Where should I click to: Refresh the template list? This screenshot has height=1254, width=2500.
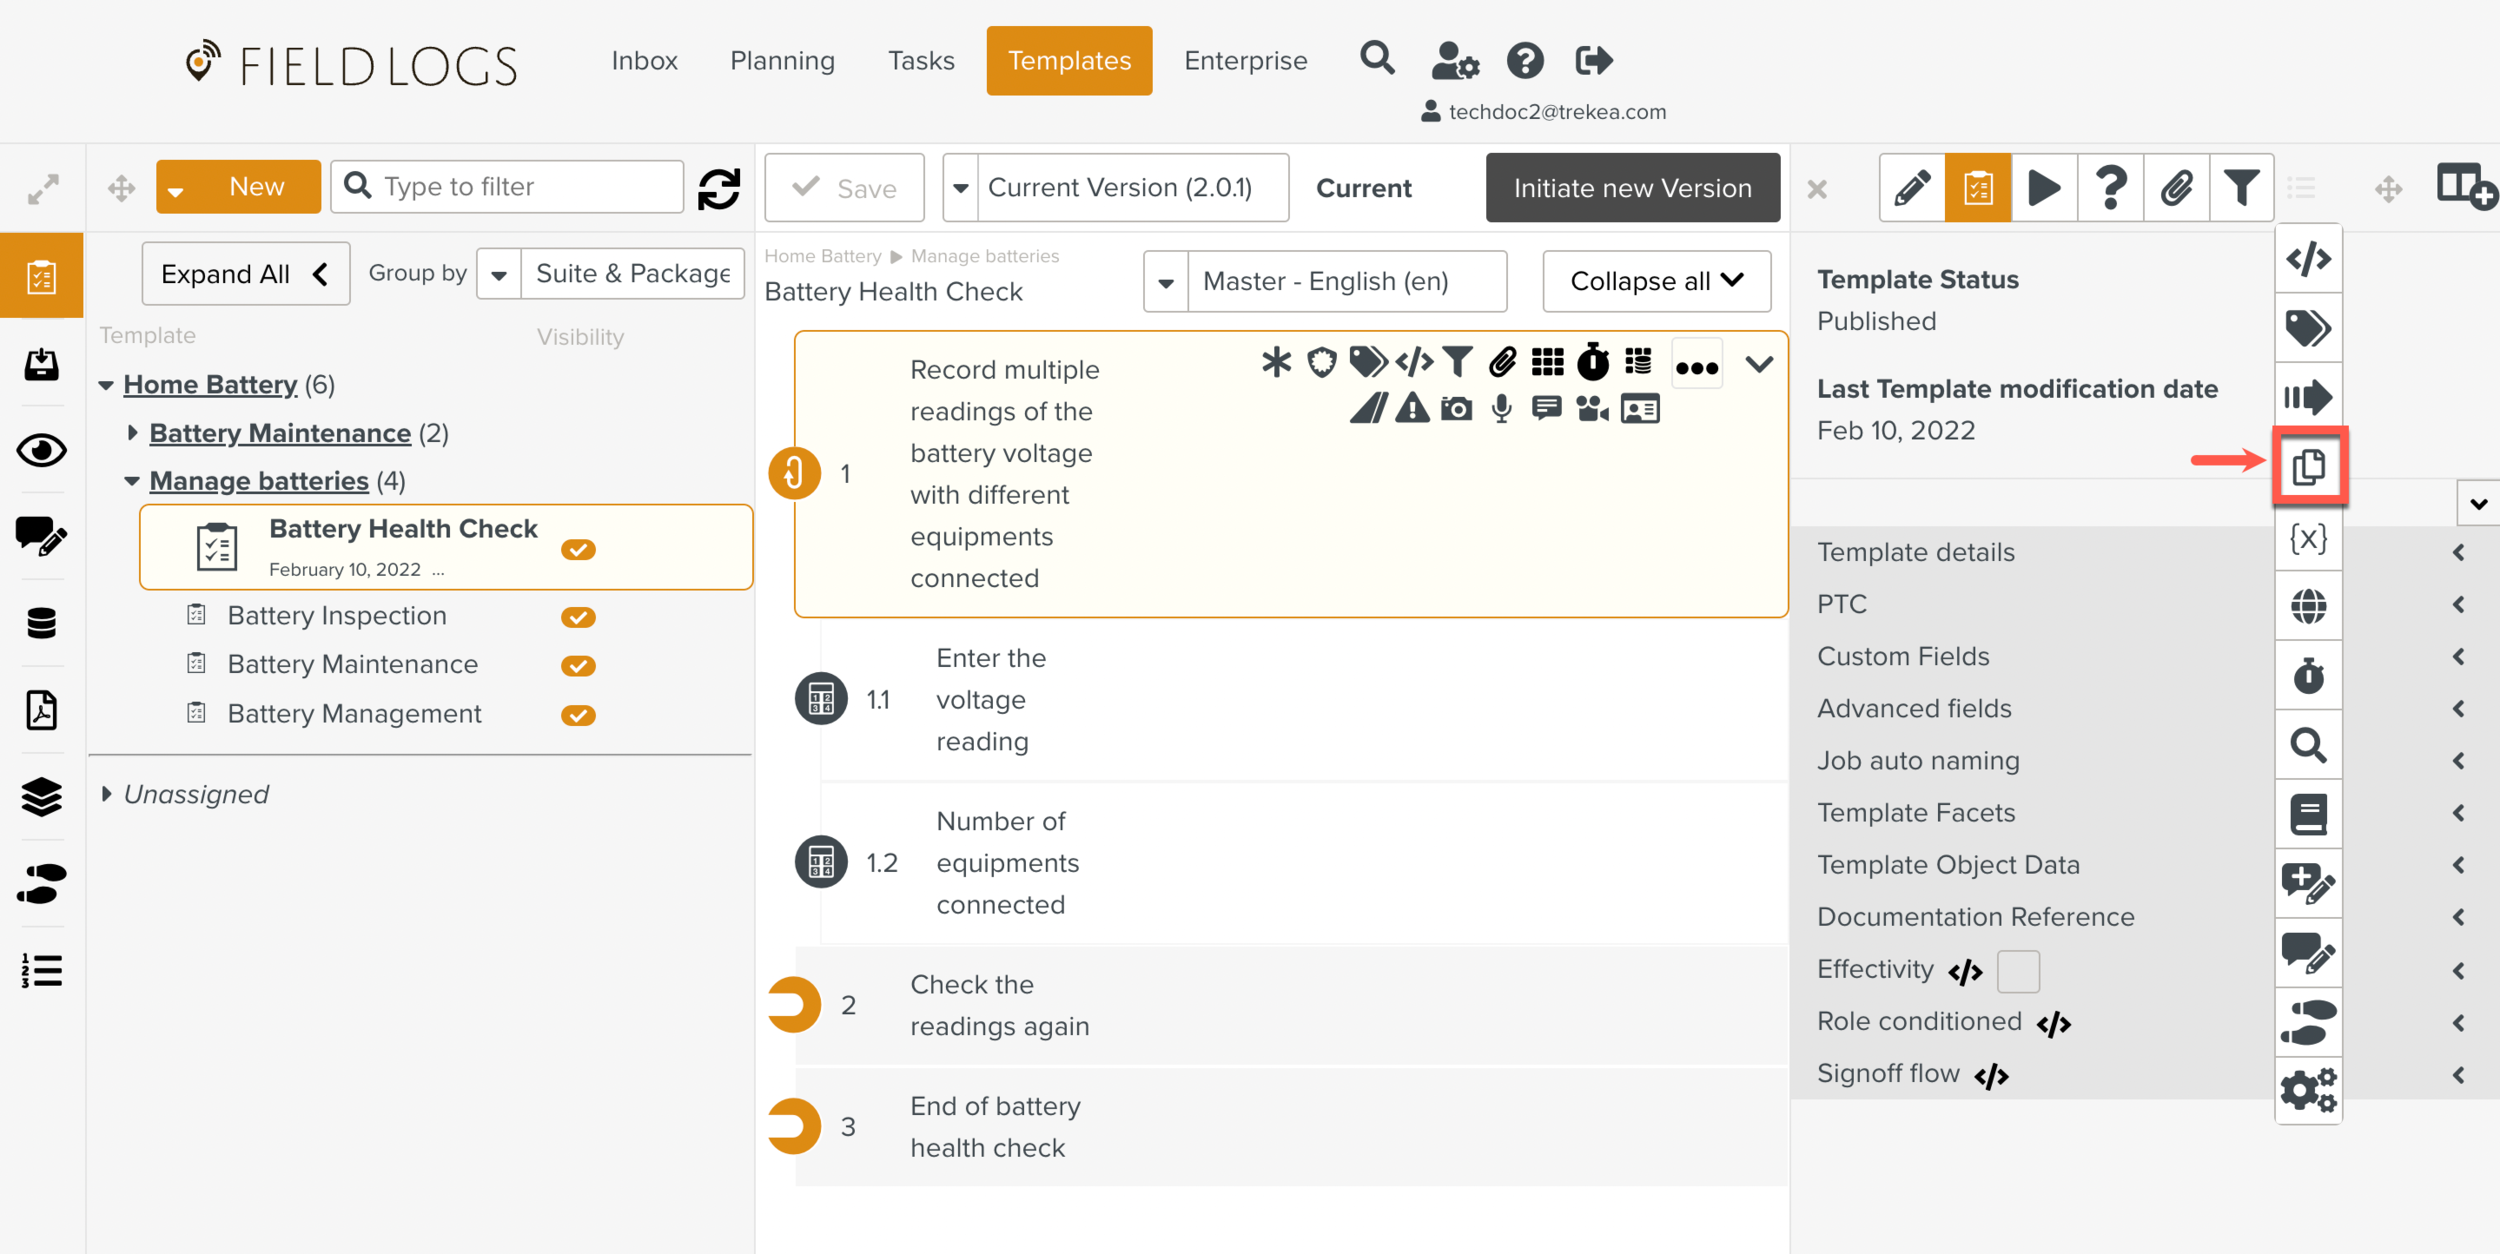(x=719, y=188)
